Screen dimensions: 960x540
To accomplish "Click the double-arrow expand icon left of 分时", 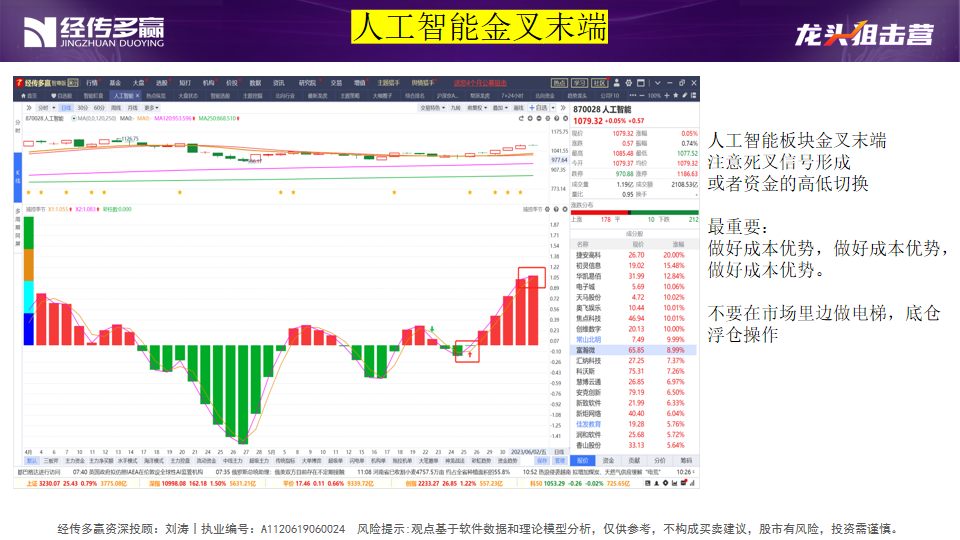I will (29, 108).
